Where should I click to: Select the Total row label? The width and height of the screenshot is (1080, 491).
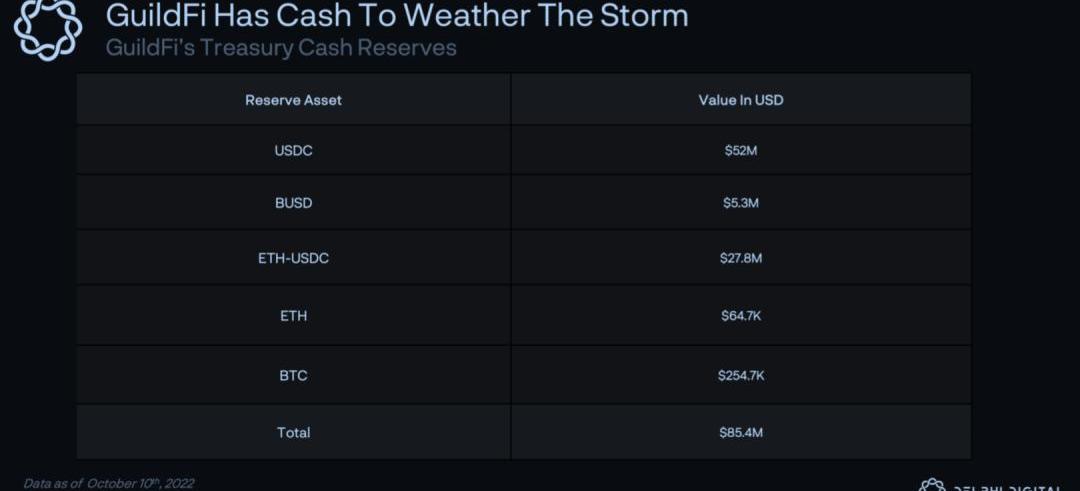click(293, 432)
